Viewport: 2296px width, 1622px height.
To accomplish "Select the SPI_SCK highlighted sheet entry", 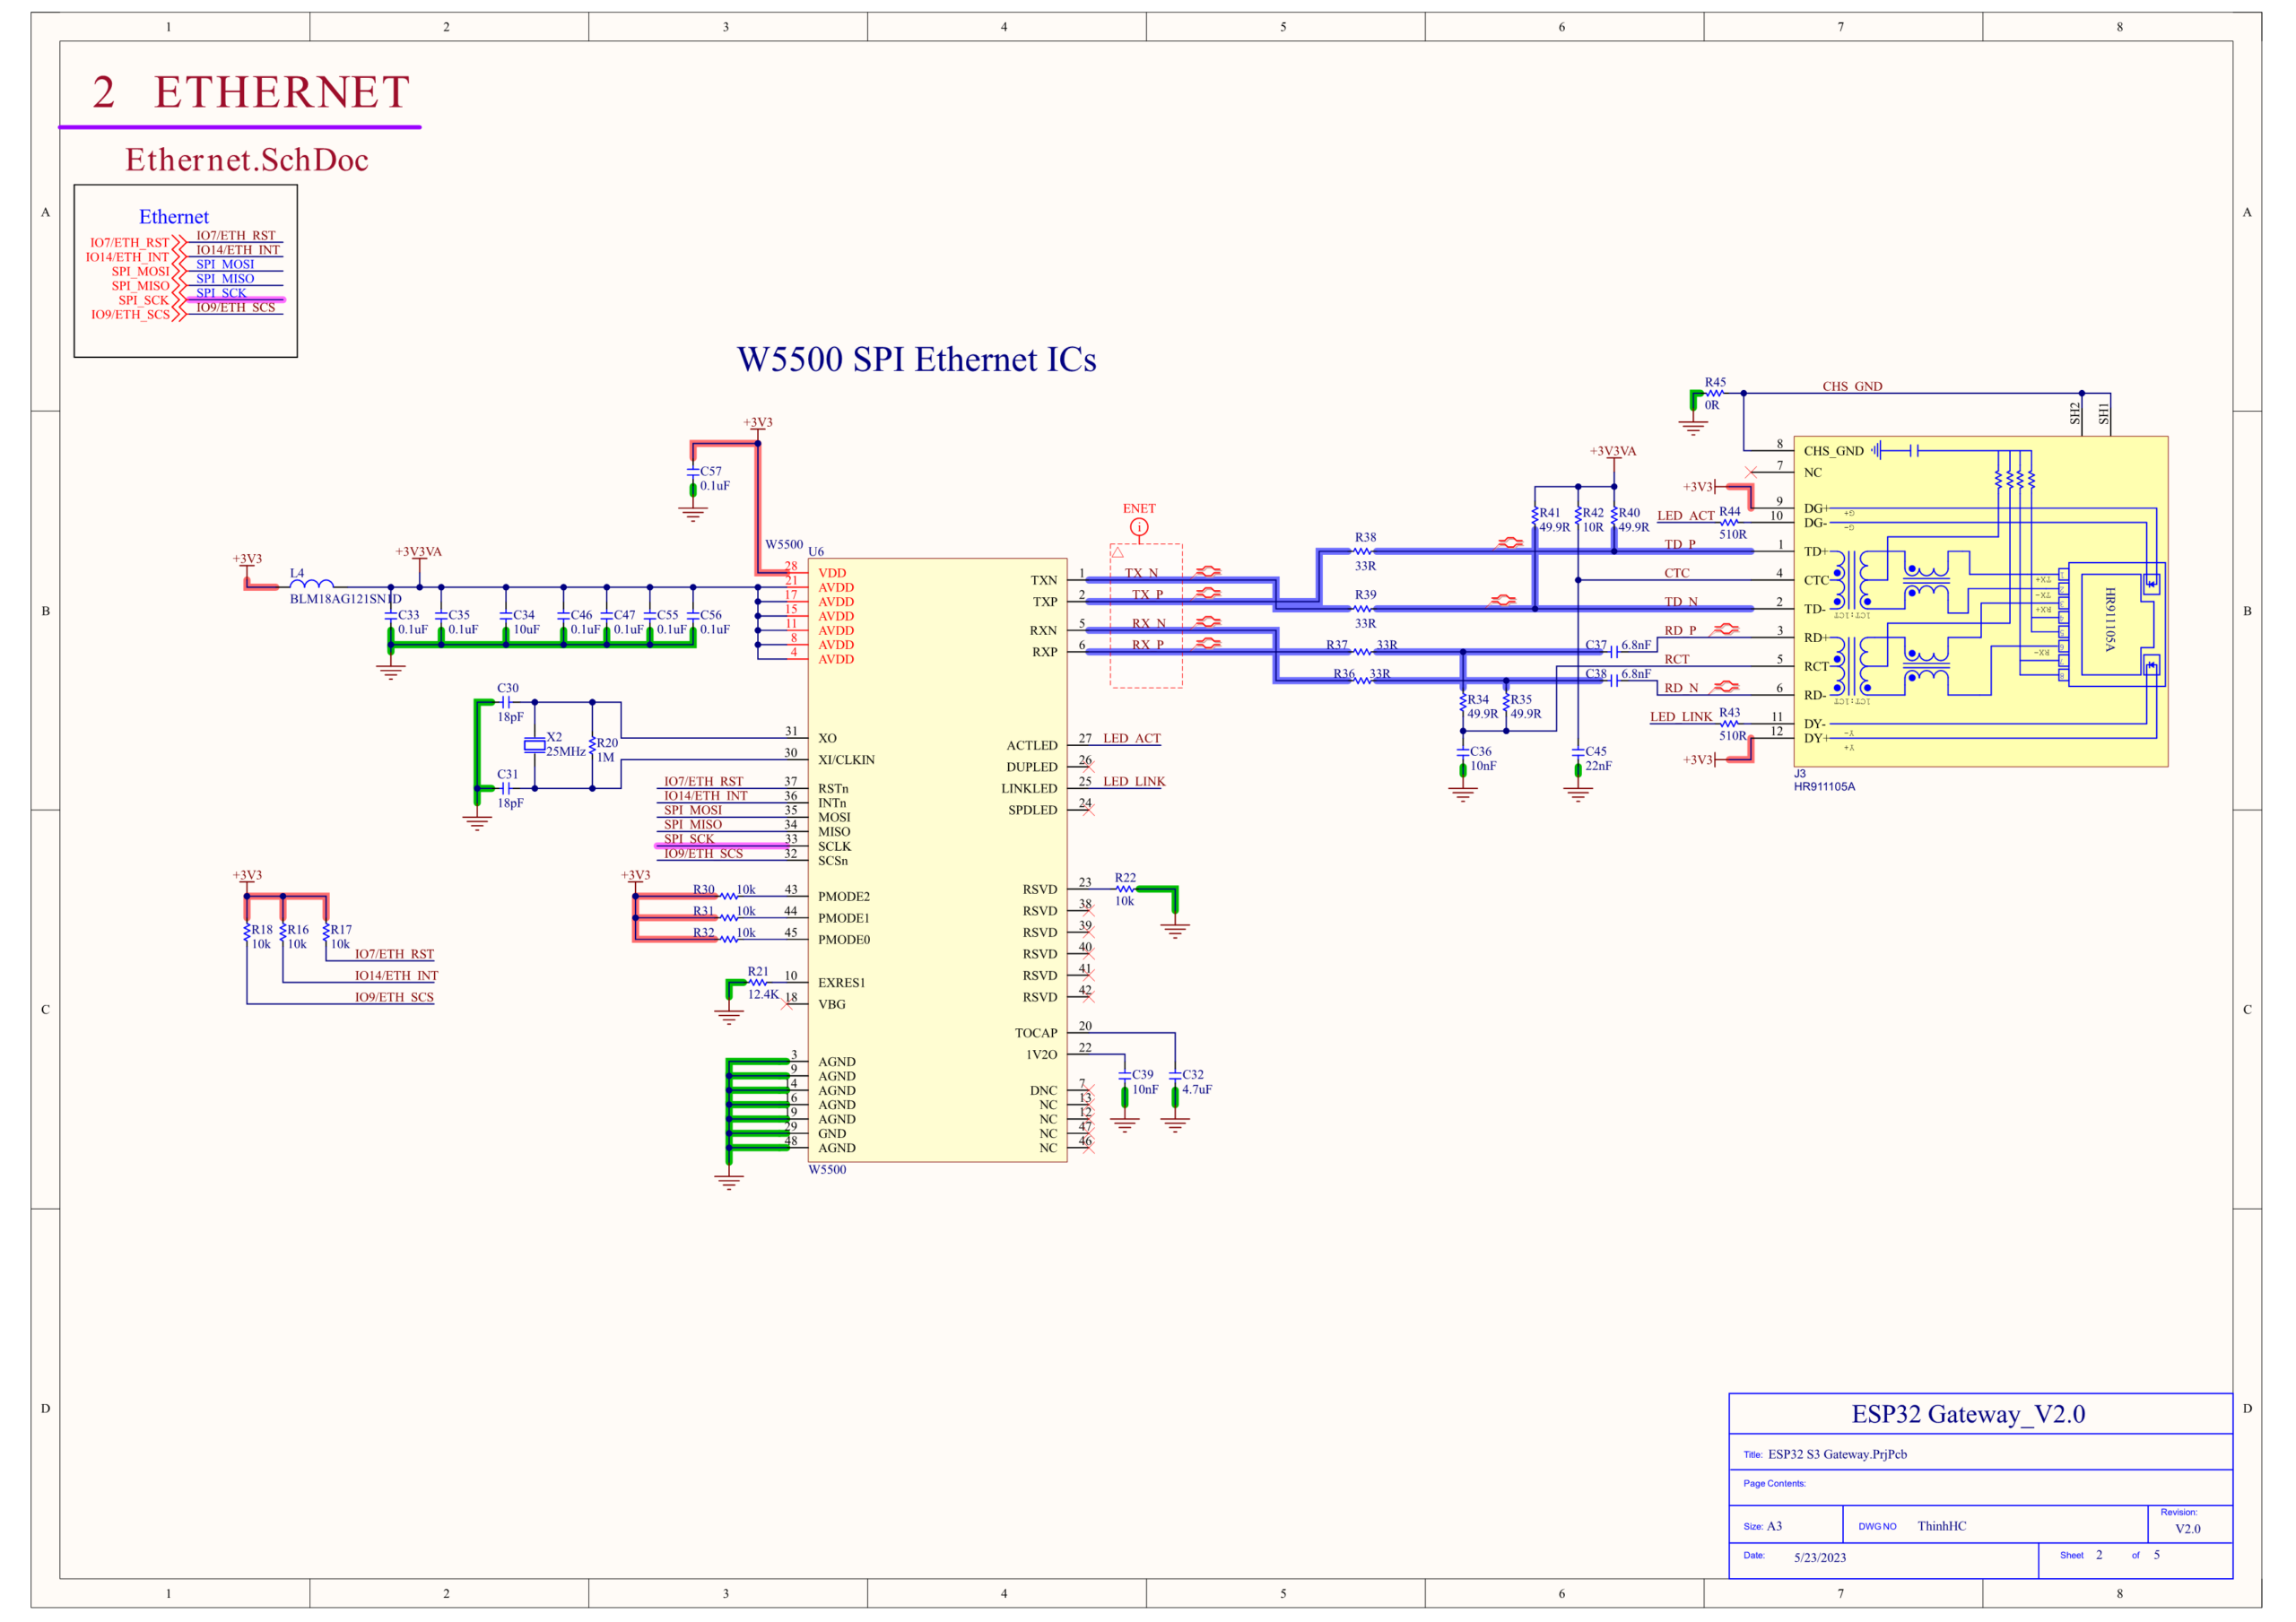I will click(x=221, y=293).
